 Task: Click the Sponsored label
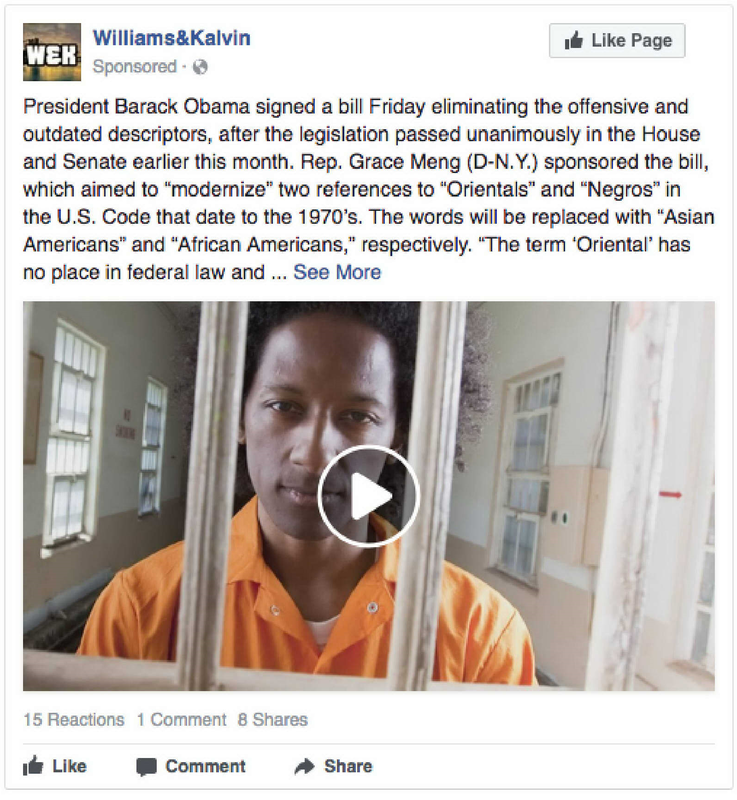pos(135,67)
